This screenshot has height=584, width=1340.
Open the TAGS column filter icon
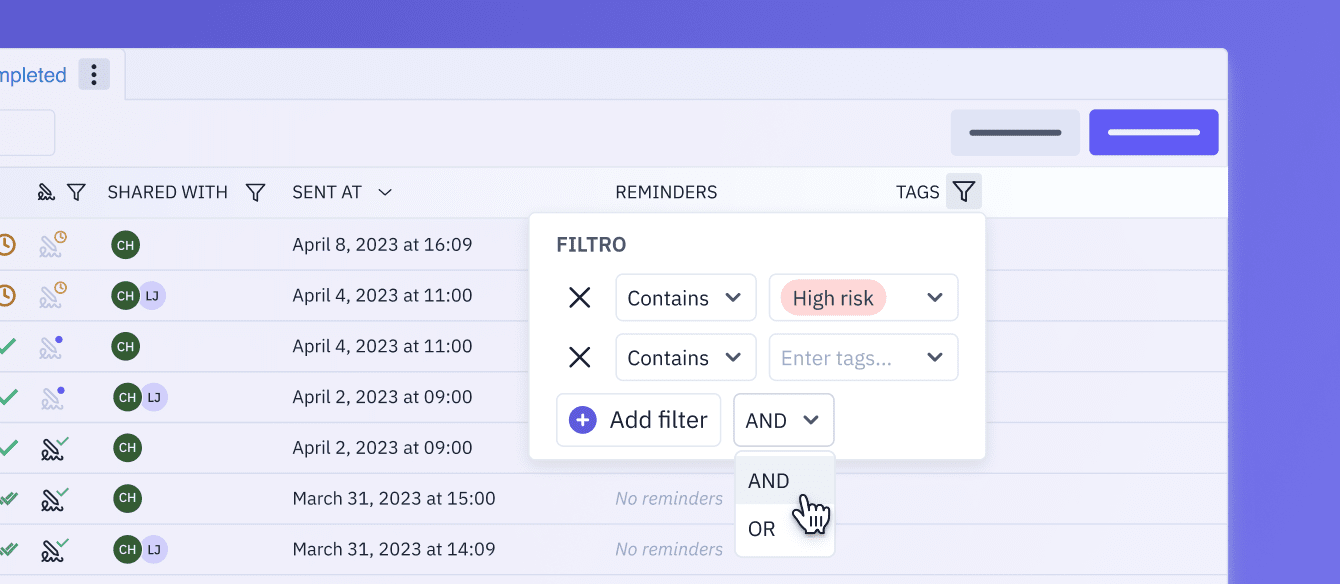(964, 191)
